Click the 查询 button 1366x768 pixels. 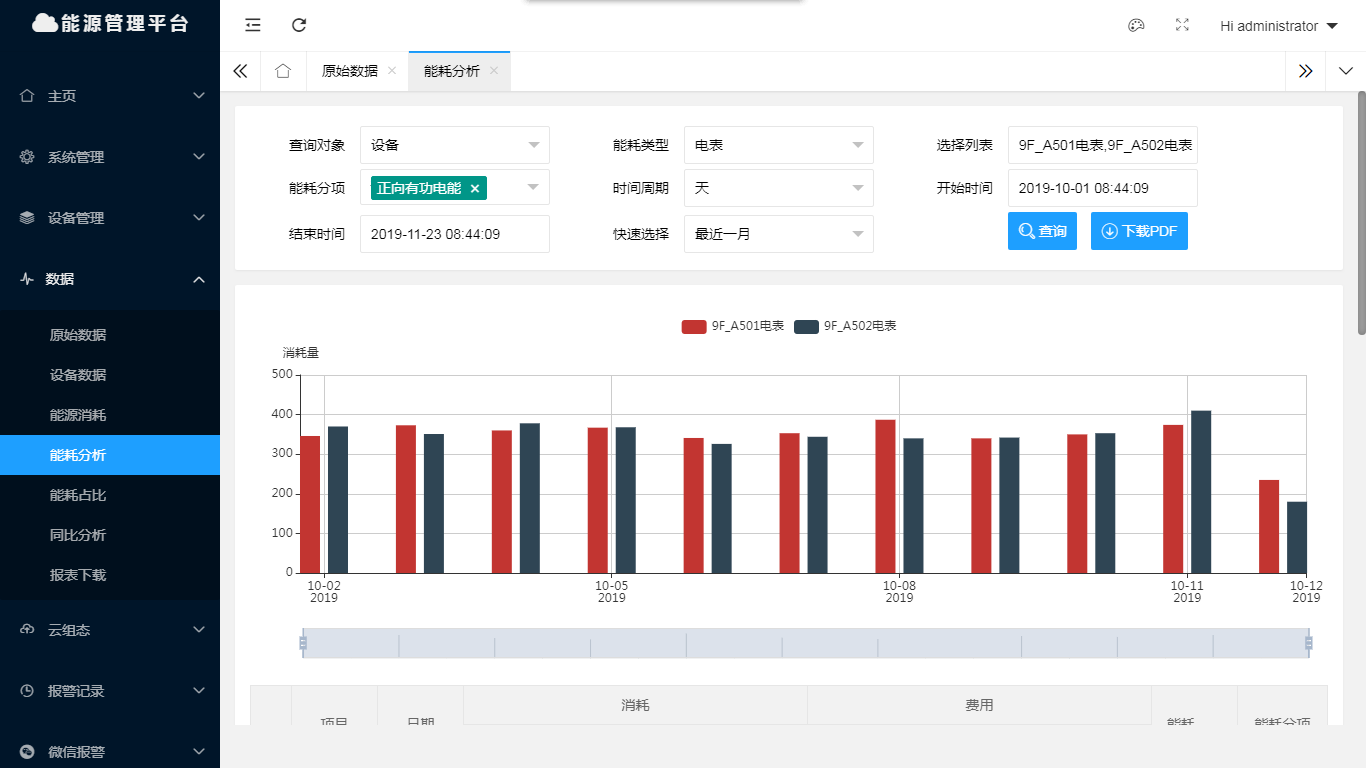coord(1042,231)
